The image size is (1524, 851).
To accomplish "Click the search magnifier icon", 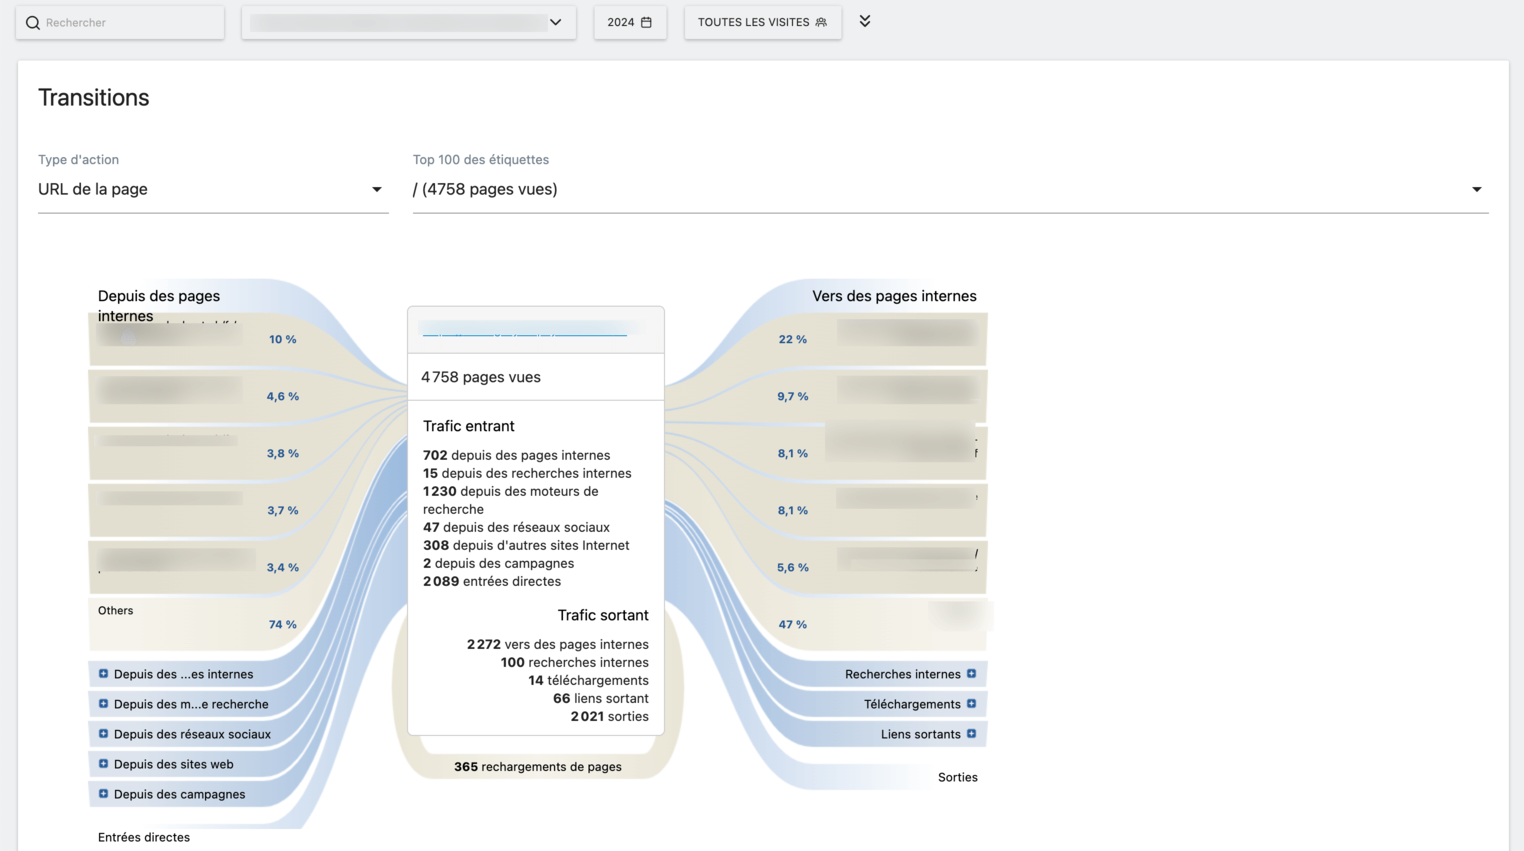I will (x=33, y=23).
